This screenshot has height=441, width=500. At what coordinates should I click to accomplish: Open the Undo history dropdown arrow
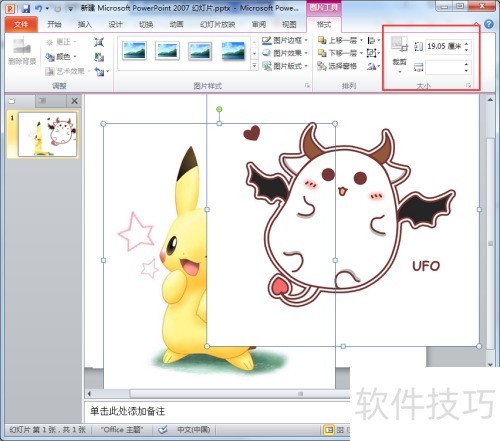pos(47,8)
